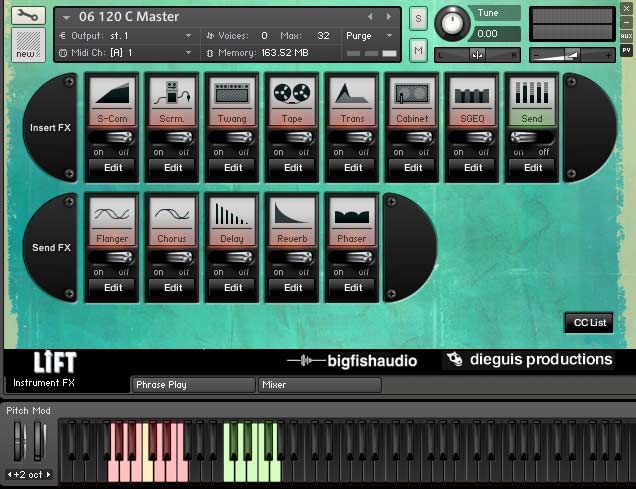Click the Max voices value 32
Viewport: 636px width, 489px height.
pos(323,36)
